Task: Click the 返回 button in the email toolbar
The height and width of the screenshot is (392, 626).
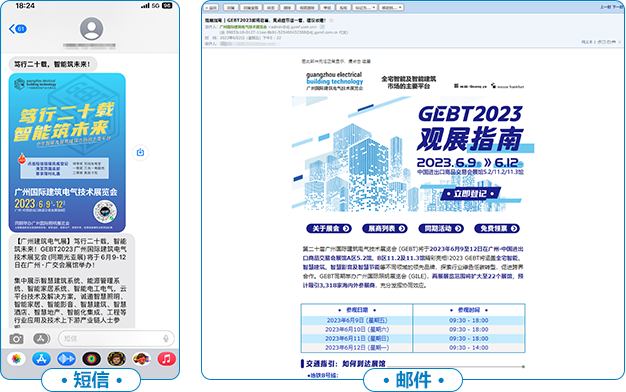Action: [x=211, y=8]
